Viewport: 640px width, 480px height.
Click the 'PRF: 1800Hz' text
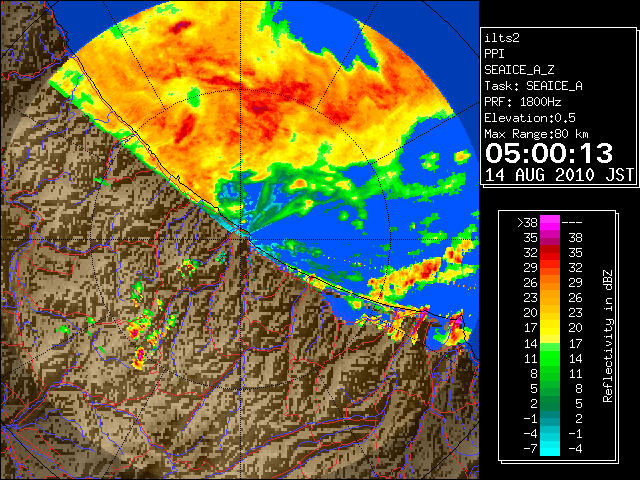(x=522, y=102)
